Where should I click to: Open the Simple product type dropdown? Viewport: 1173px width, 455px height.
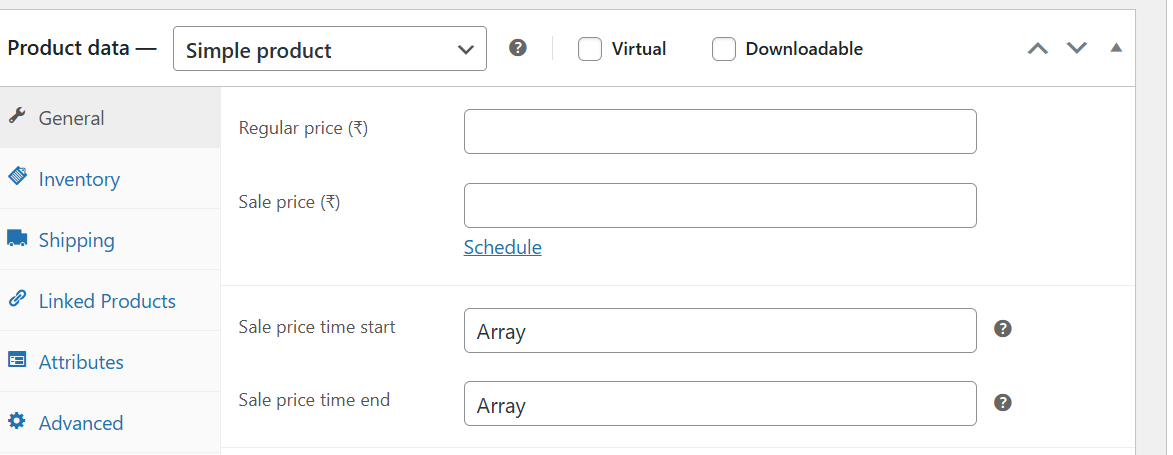pyautogui.click(x=329, y=49)
